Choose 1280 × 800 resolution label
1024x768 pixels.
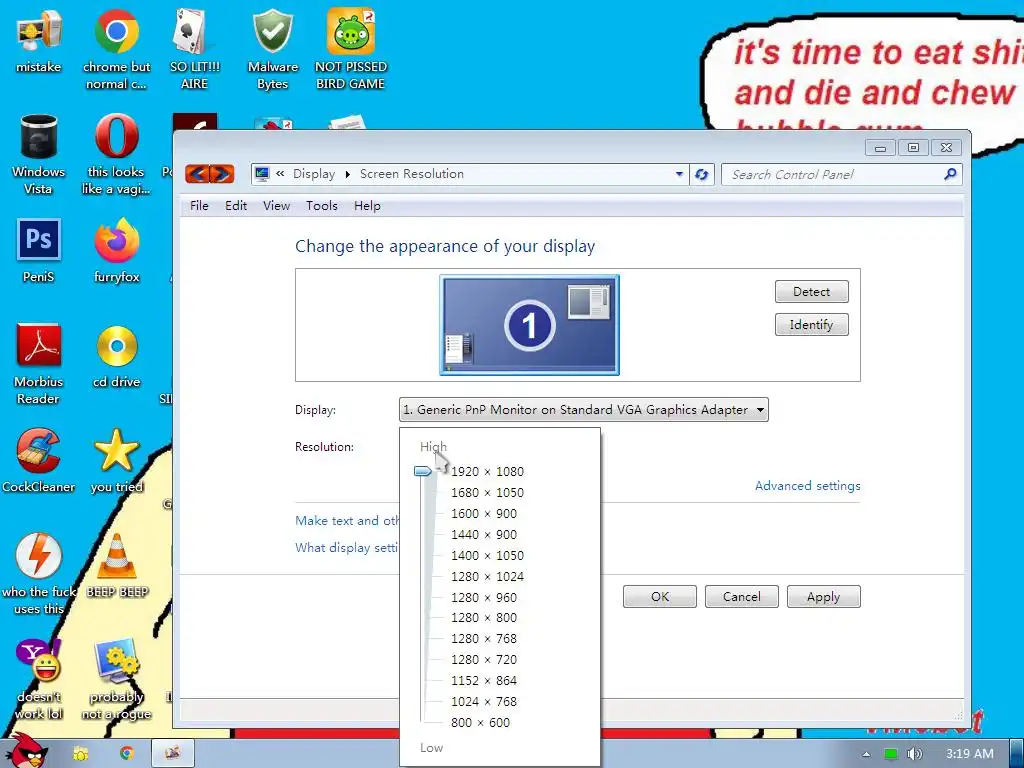[x=484, y=617]
